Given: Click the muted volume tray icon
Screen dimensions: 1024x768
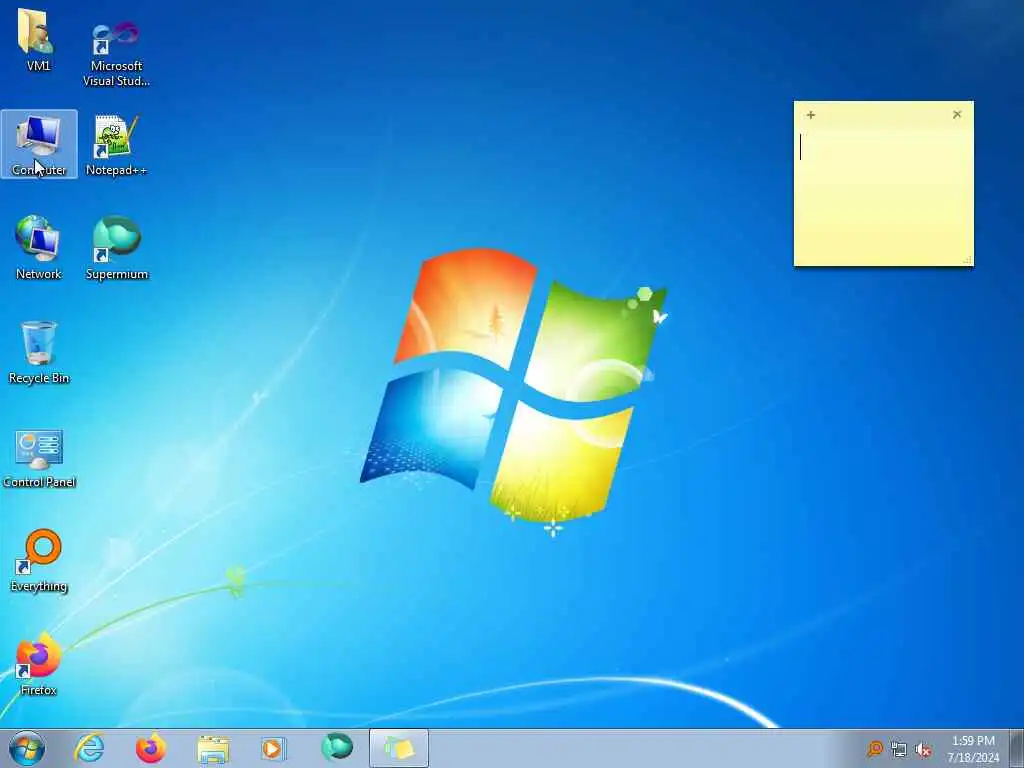Looking at the screenshot, I should coord(923,749).
